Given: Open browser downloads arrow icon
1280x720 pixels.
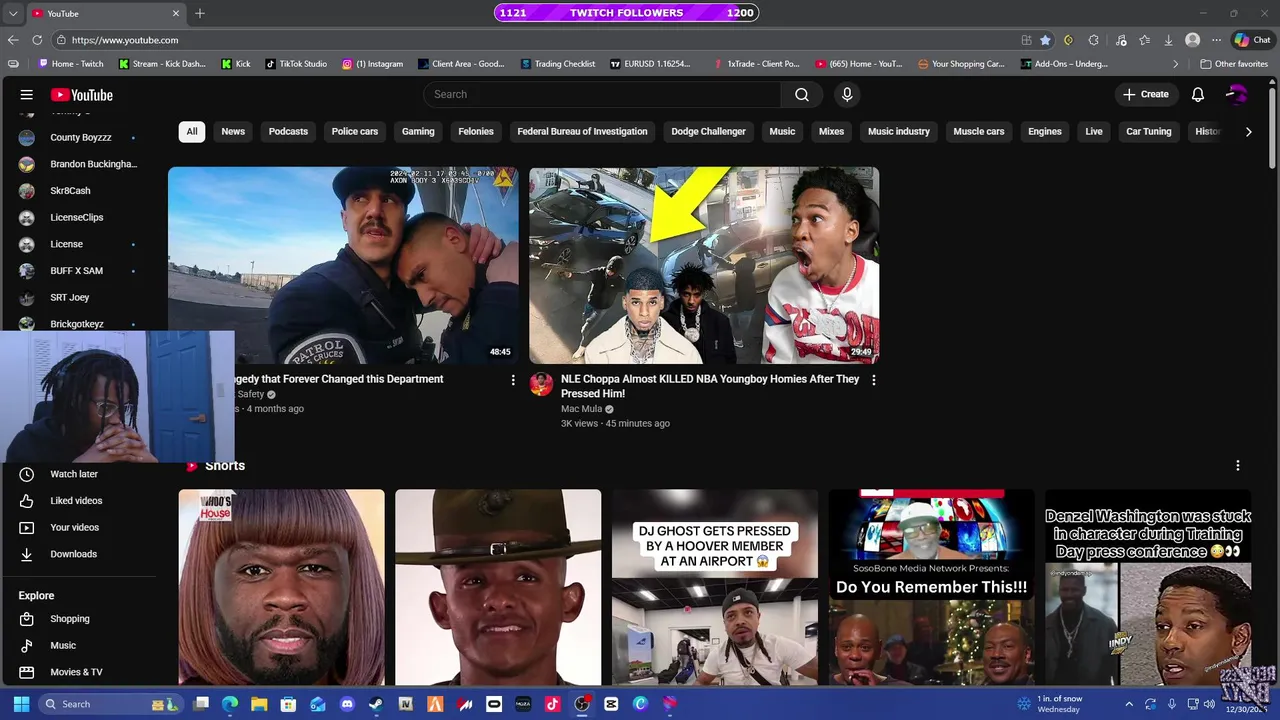Looking at the screenshot, I should click(1168, 40).
